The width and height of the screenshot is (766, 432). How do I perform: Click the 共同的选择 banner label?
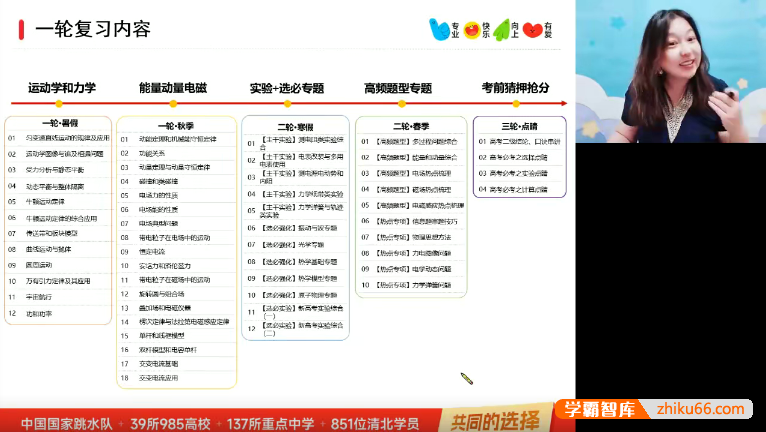pos(495,421)
